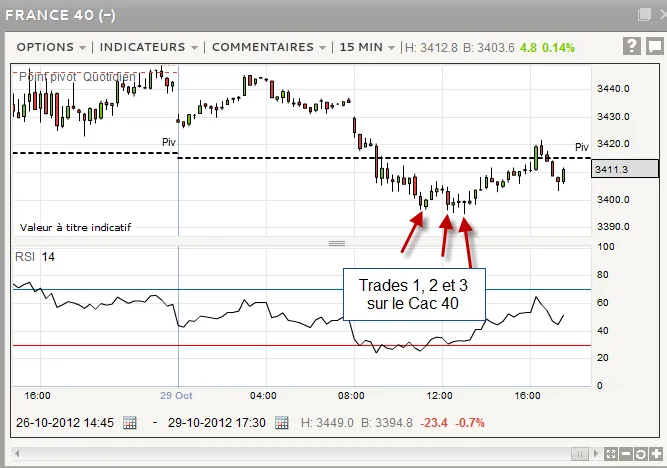Open the 15 MIN timeframe dropdown

367,47
